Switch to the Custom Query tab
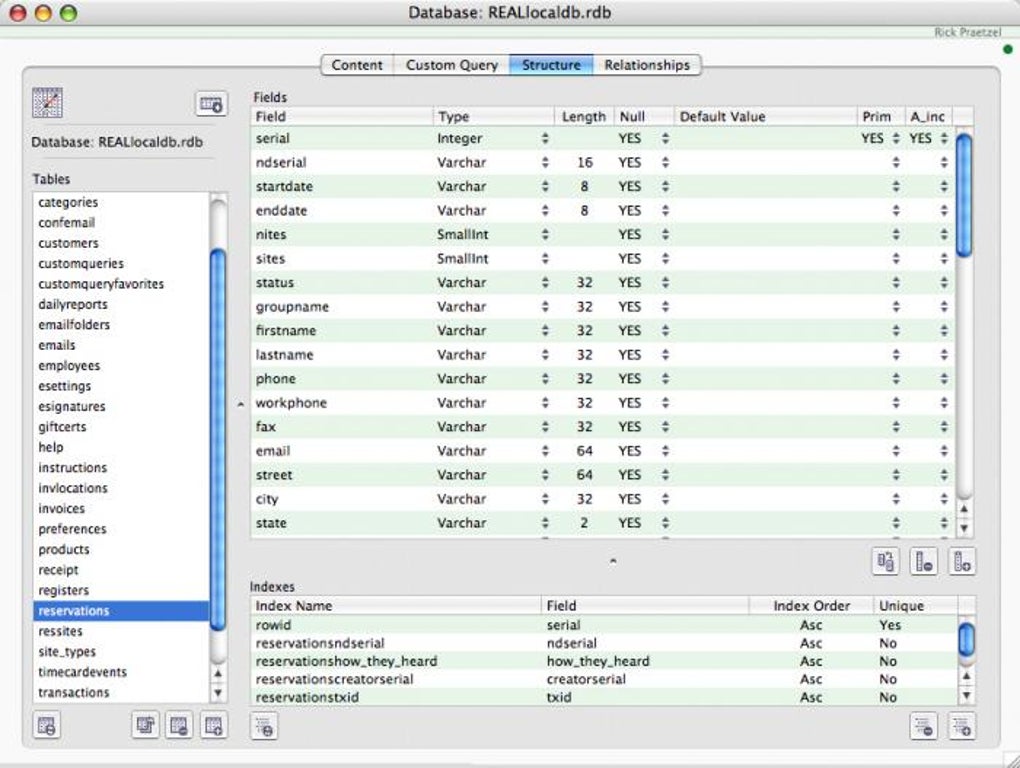Image resolution: width=1020 pixels, height=768 pixels. [x=451, y=65]
